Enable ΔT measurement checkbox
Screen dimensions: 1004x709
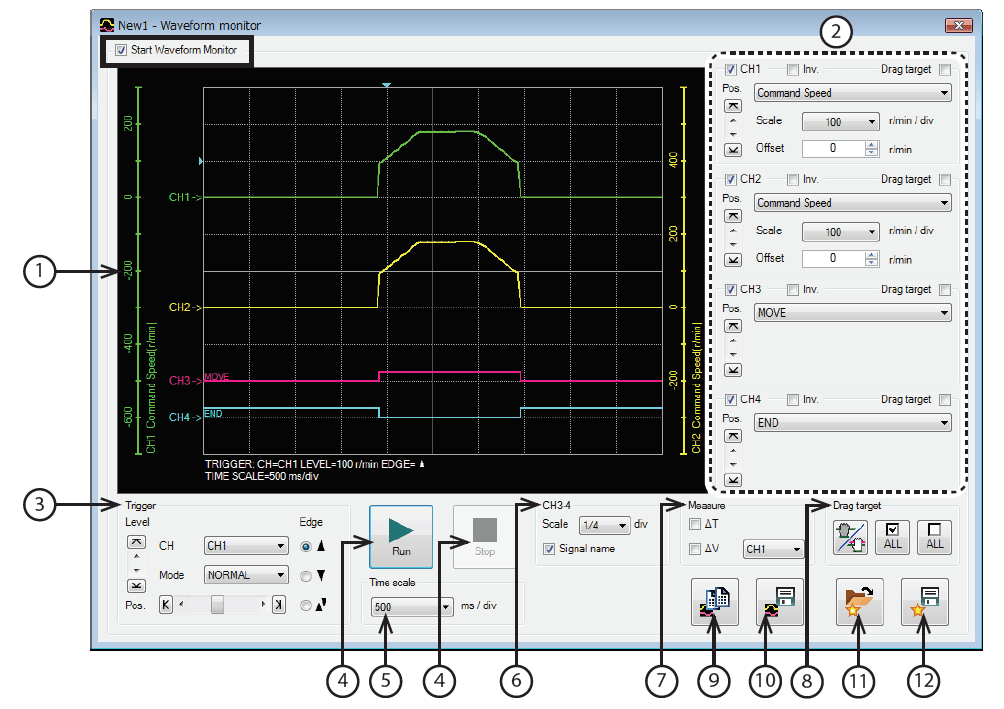coord(695,525)
